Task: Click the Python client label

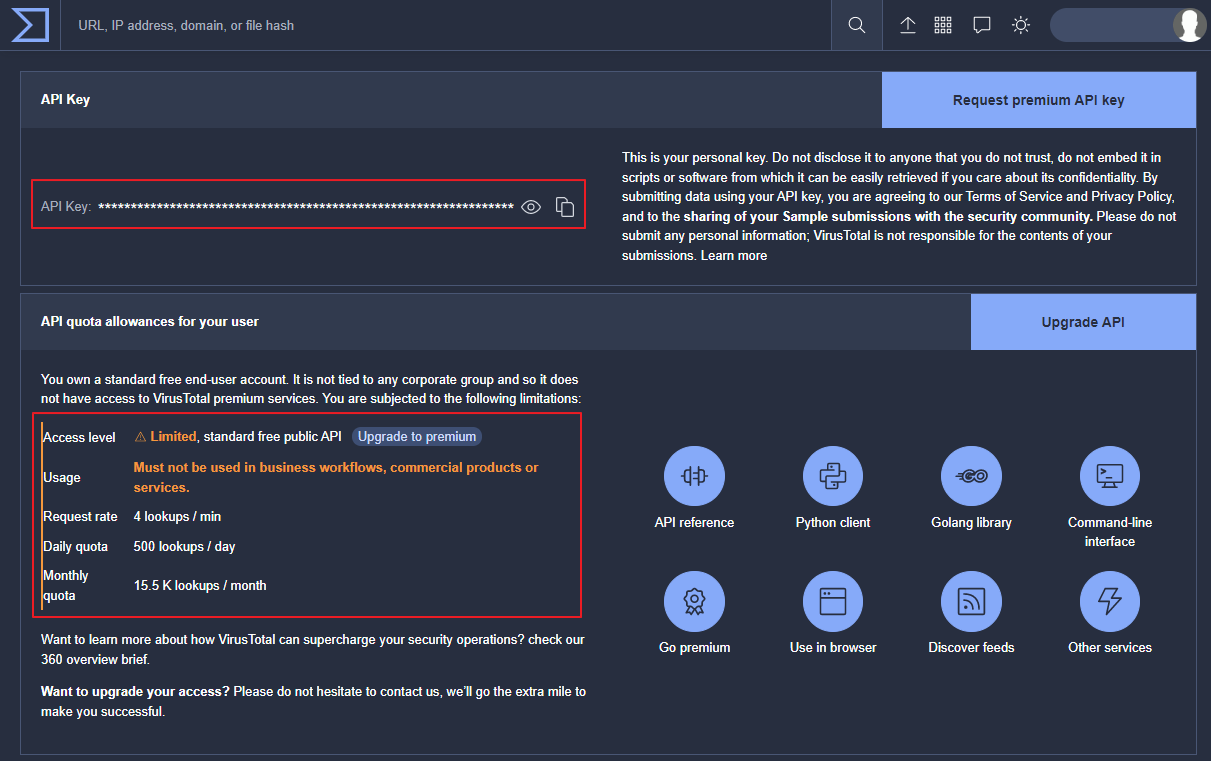Action: click(833, 523)
